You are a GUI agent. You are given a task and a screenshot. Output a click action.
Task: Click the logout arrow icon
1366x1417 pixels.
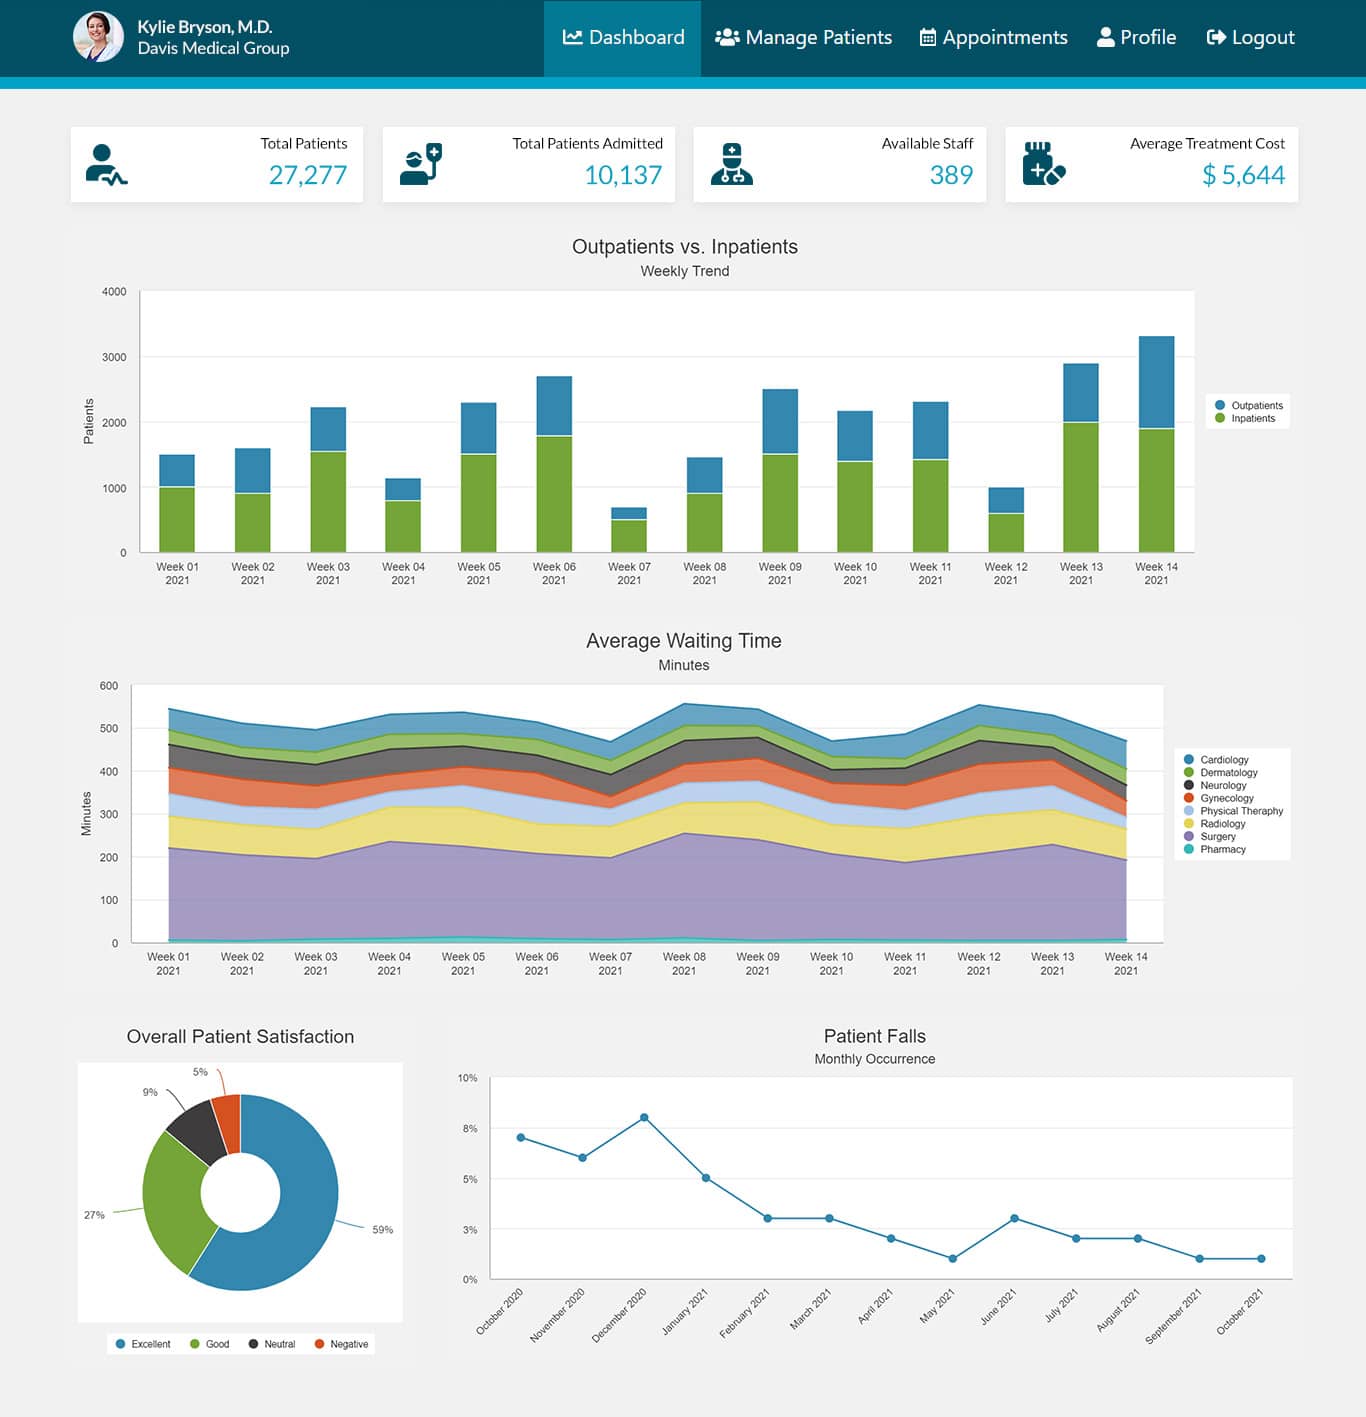tap(1215, 37)
